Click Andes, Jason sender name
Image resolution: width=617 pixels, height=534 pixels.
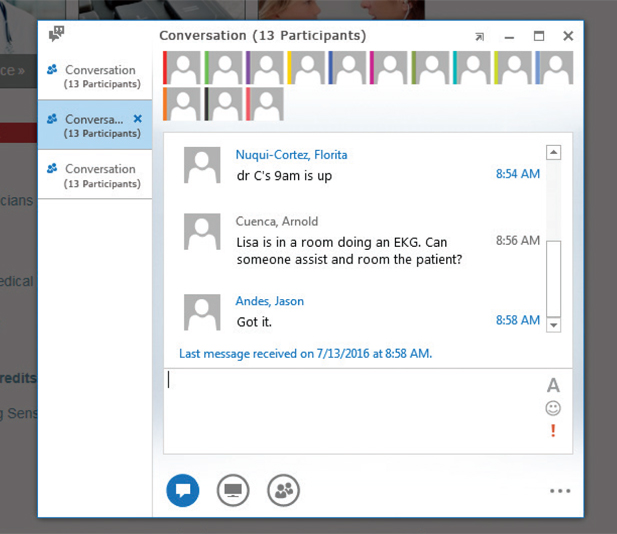(x=269, y=301)
